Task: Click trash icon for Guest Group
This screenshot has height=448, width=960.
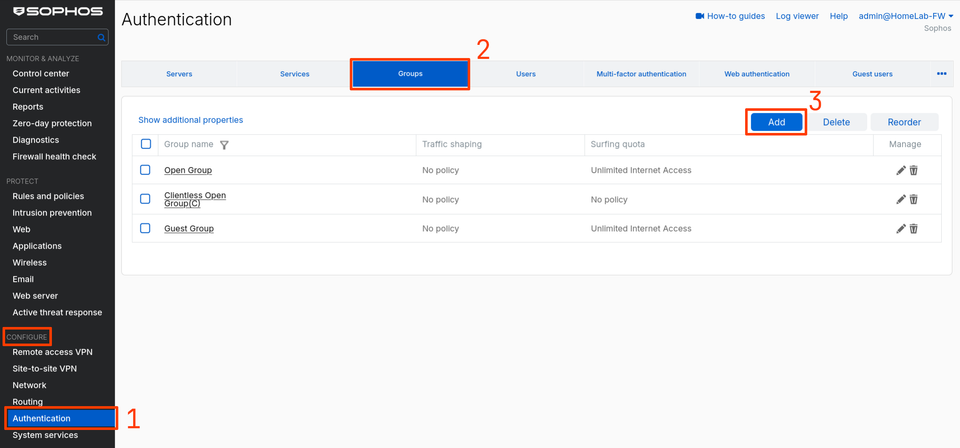Action: coord(913,228)
